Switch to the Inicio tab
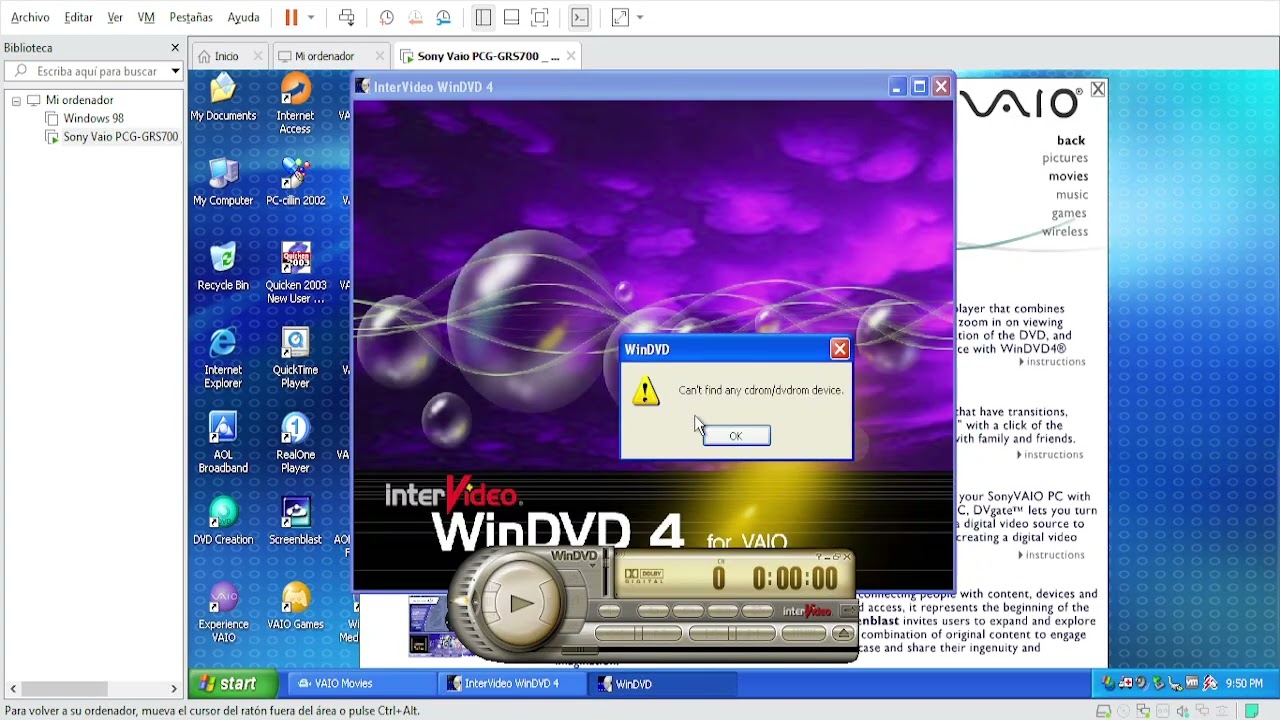 point(227,56)
